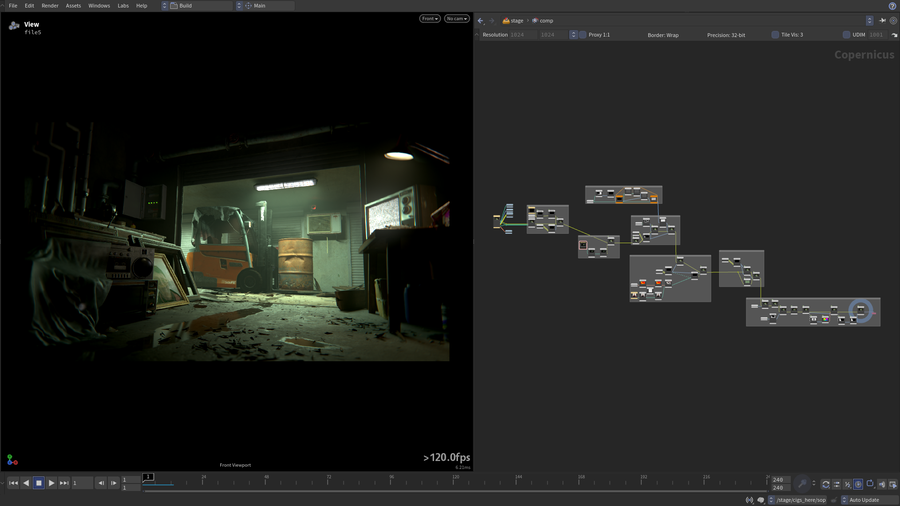The image size is (900, 506).
Task: Click the pin network pane icon
Action: coord(882,21)
